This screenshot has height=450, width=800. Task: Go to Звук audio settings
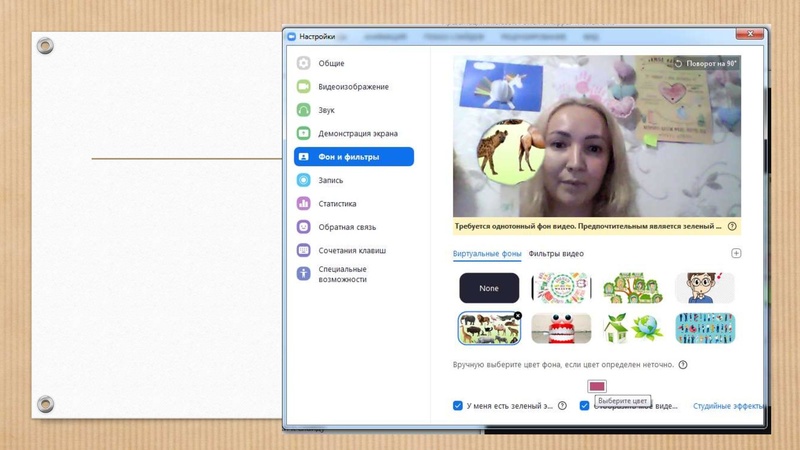(326, 110)
